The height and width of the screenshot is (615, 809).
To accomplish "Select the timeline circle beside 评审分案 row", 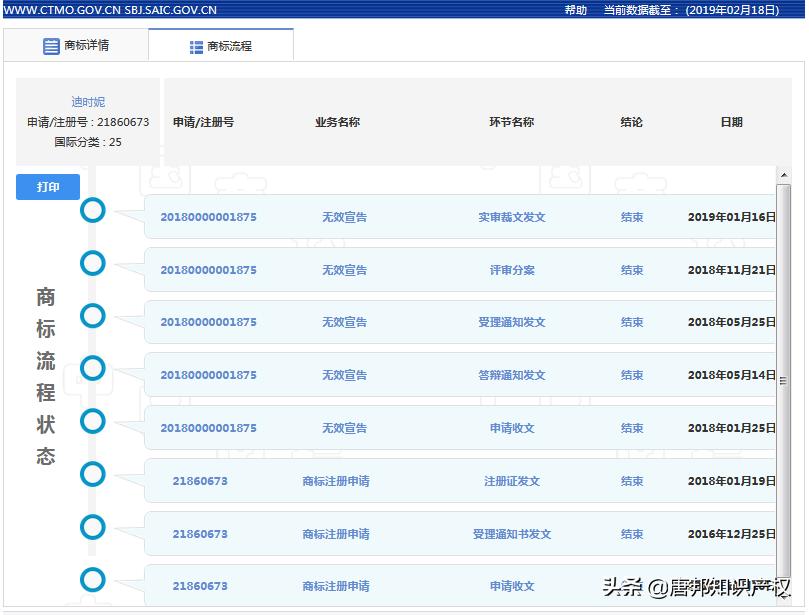I will 92,263.
